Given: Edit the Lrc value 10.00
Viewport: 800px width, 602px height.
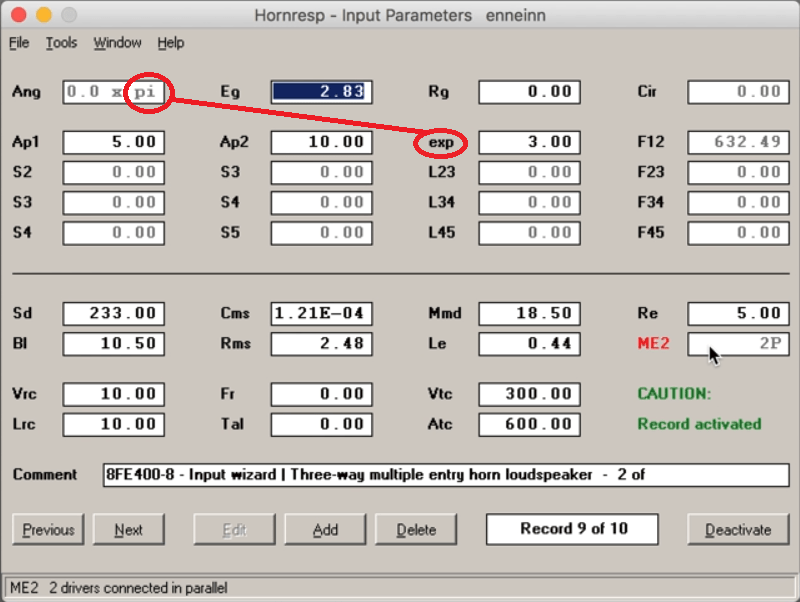Looking at the screenshot, I should click(114, 424).
